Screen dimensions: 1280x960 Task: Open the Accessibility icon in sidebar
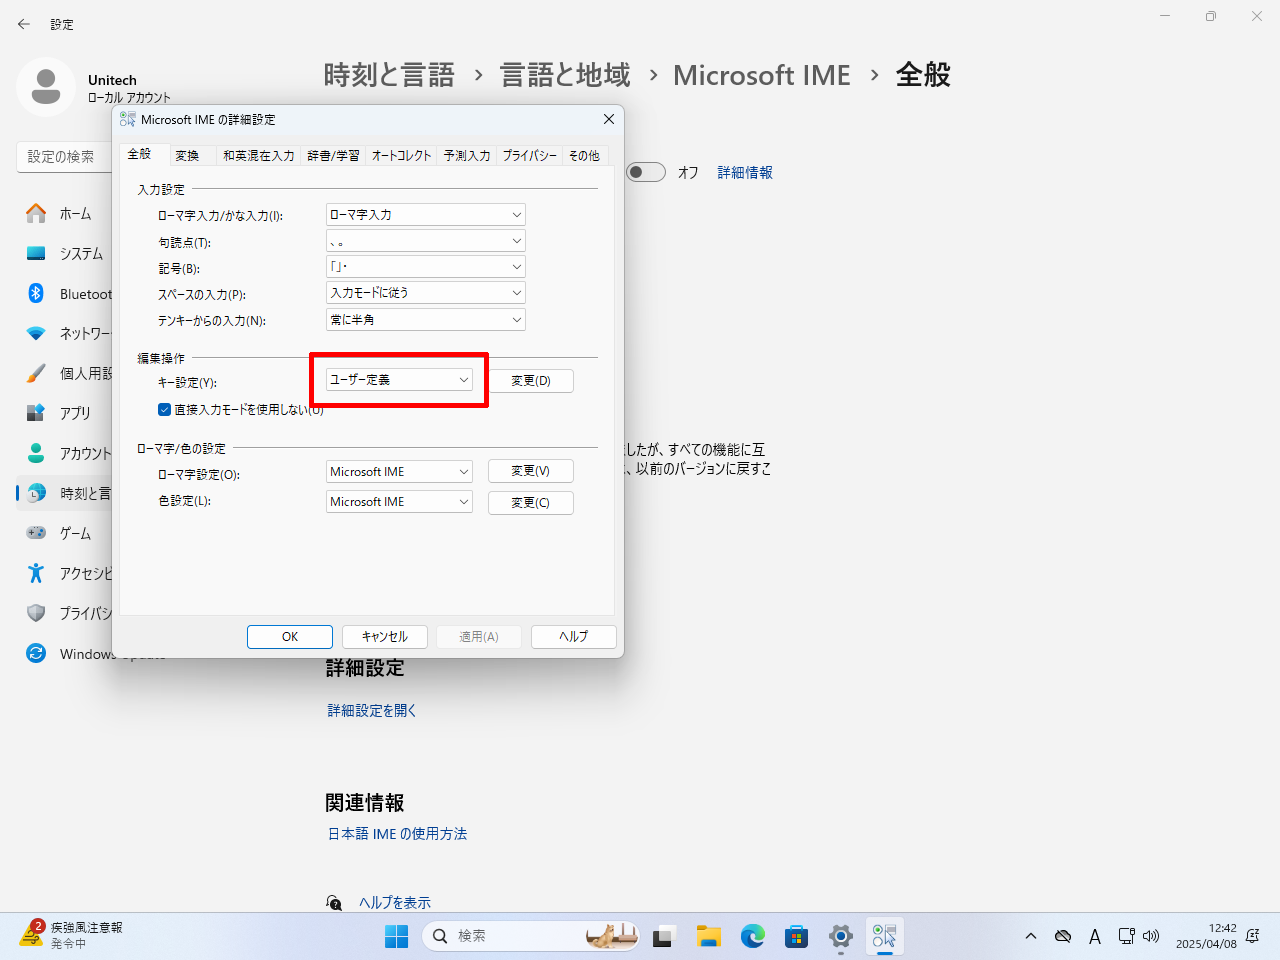click(36, 573)
